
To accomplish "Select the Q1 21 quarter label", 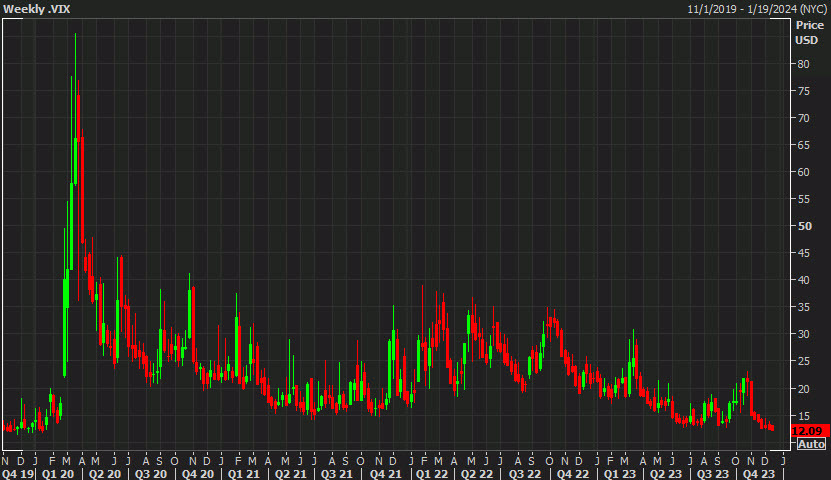I will click(x=244, y=474).
